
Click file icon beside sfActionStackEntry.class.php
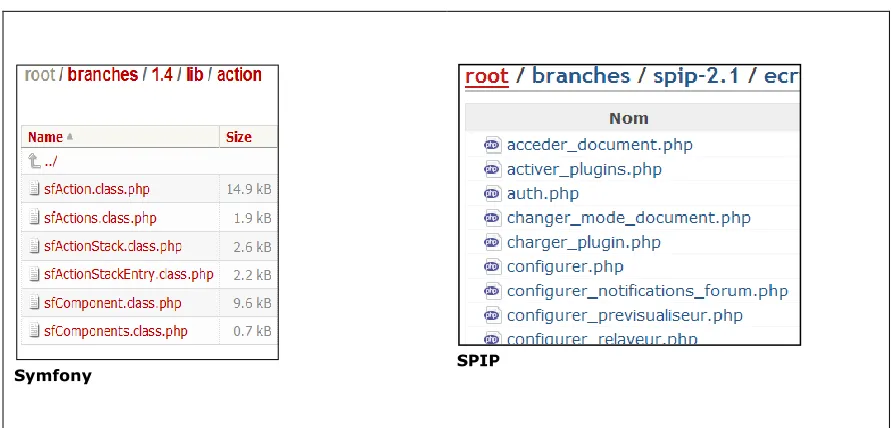coord(34,274)
